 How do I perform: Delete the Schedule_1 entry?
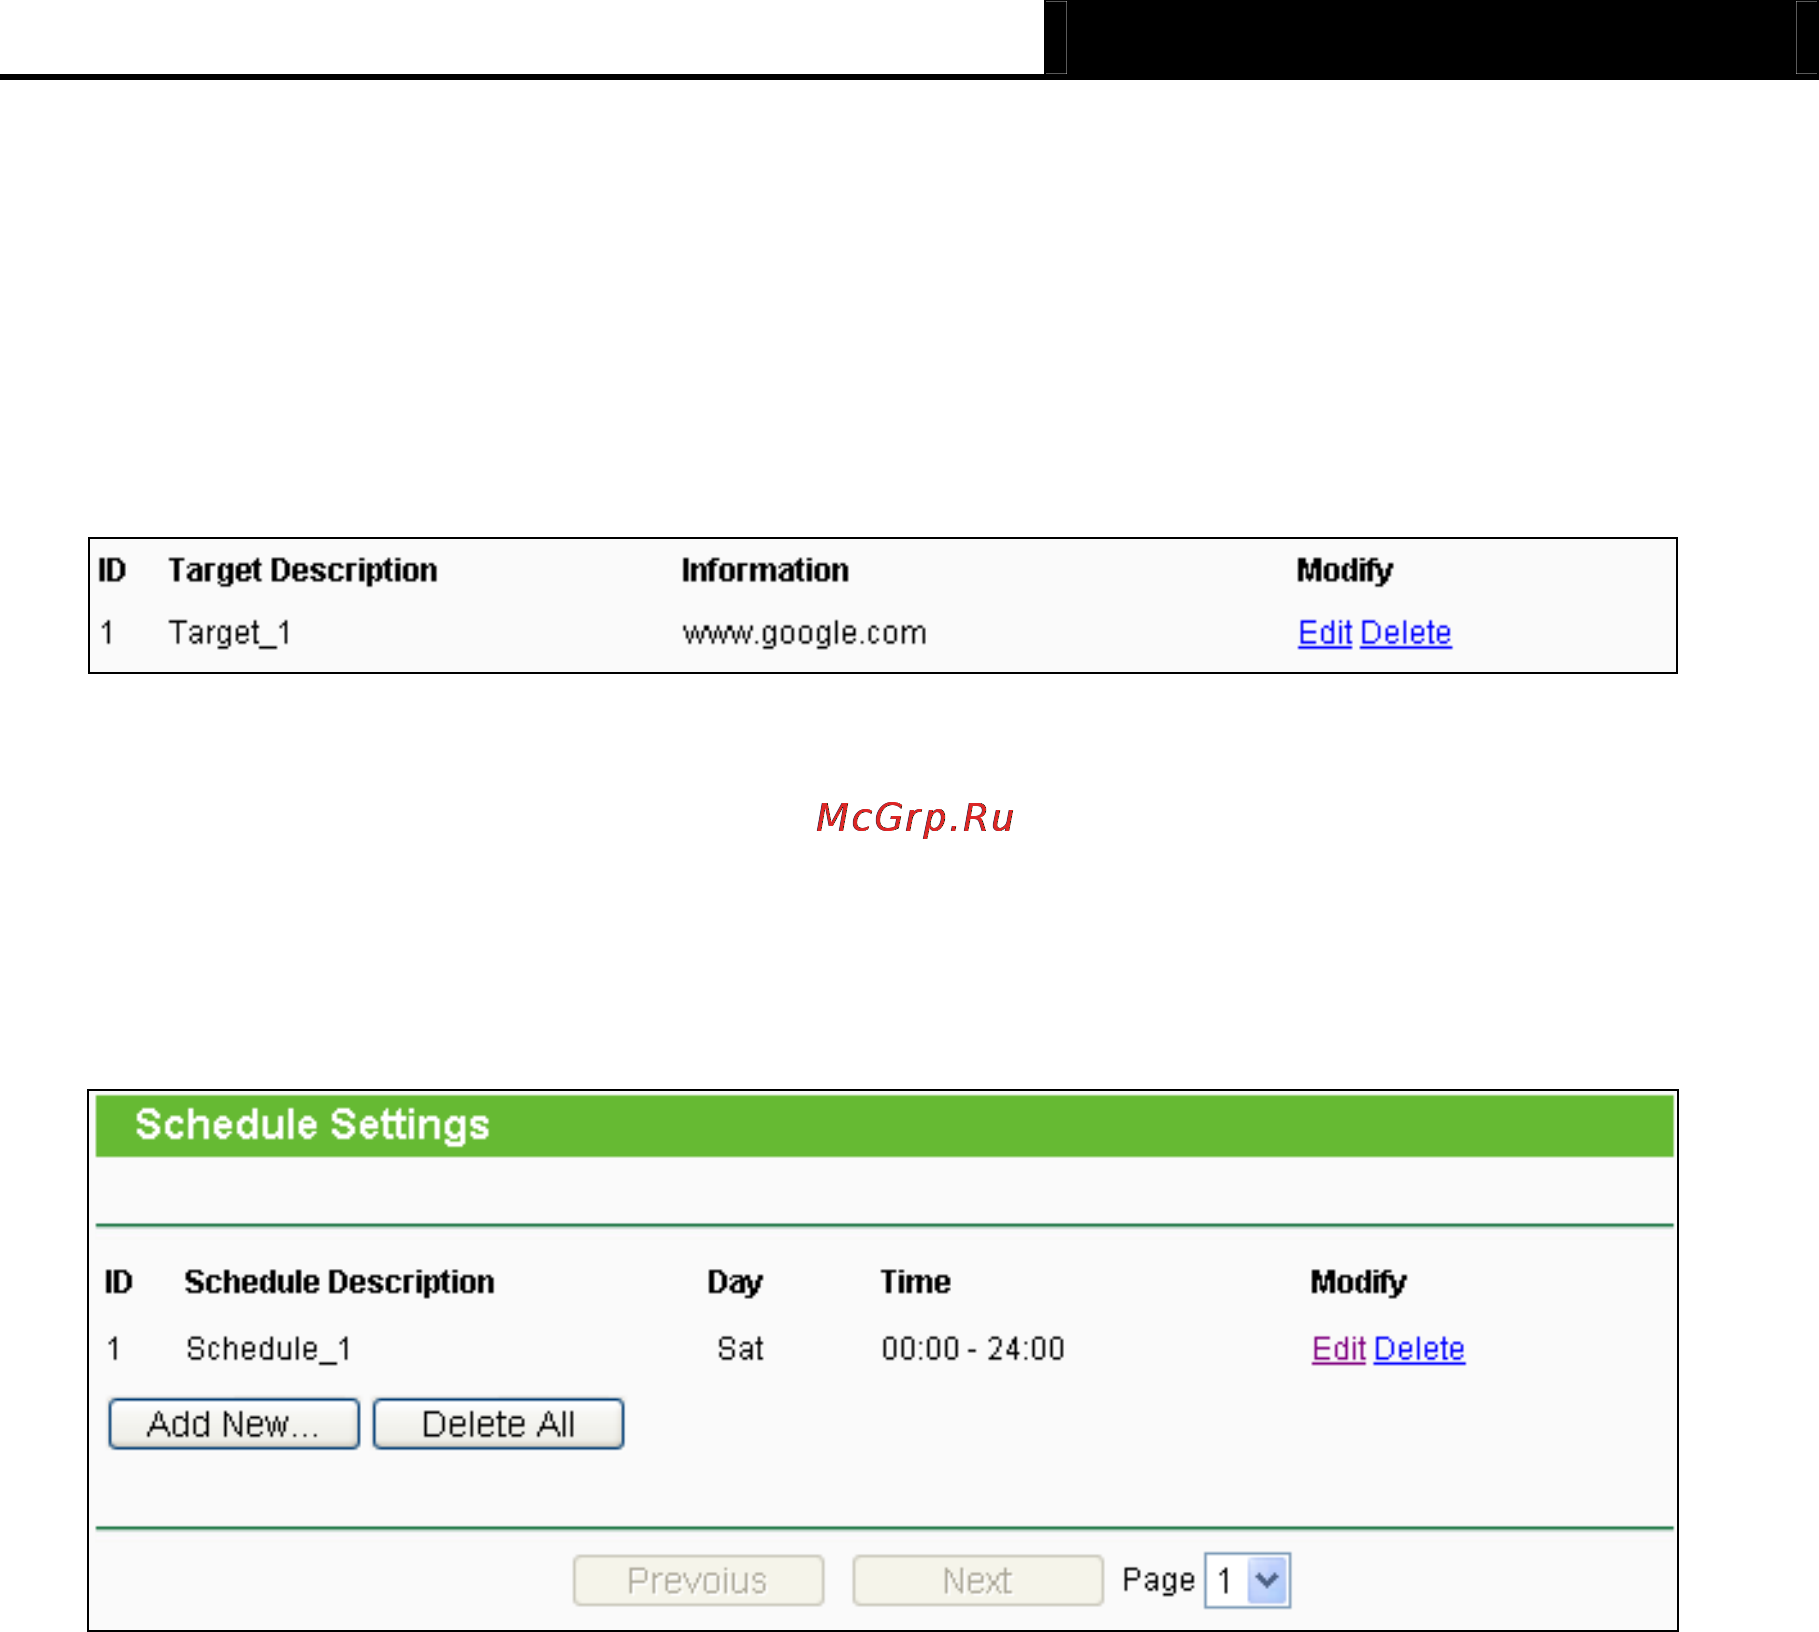(1419, 1349)
